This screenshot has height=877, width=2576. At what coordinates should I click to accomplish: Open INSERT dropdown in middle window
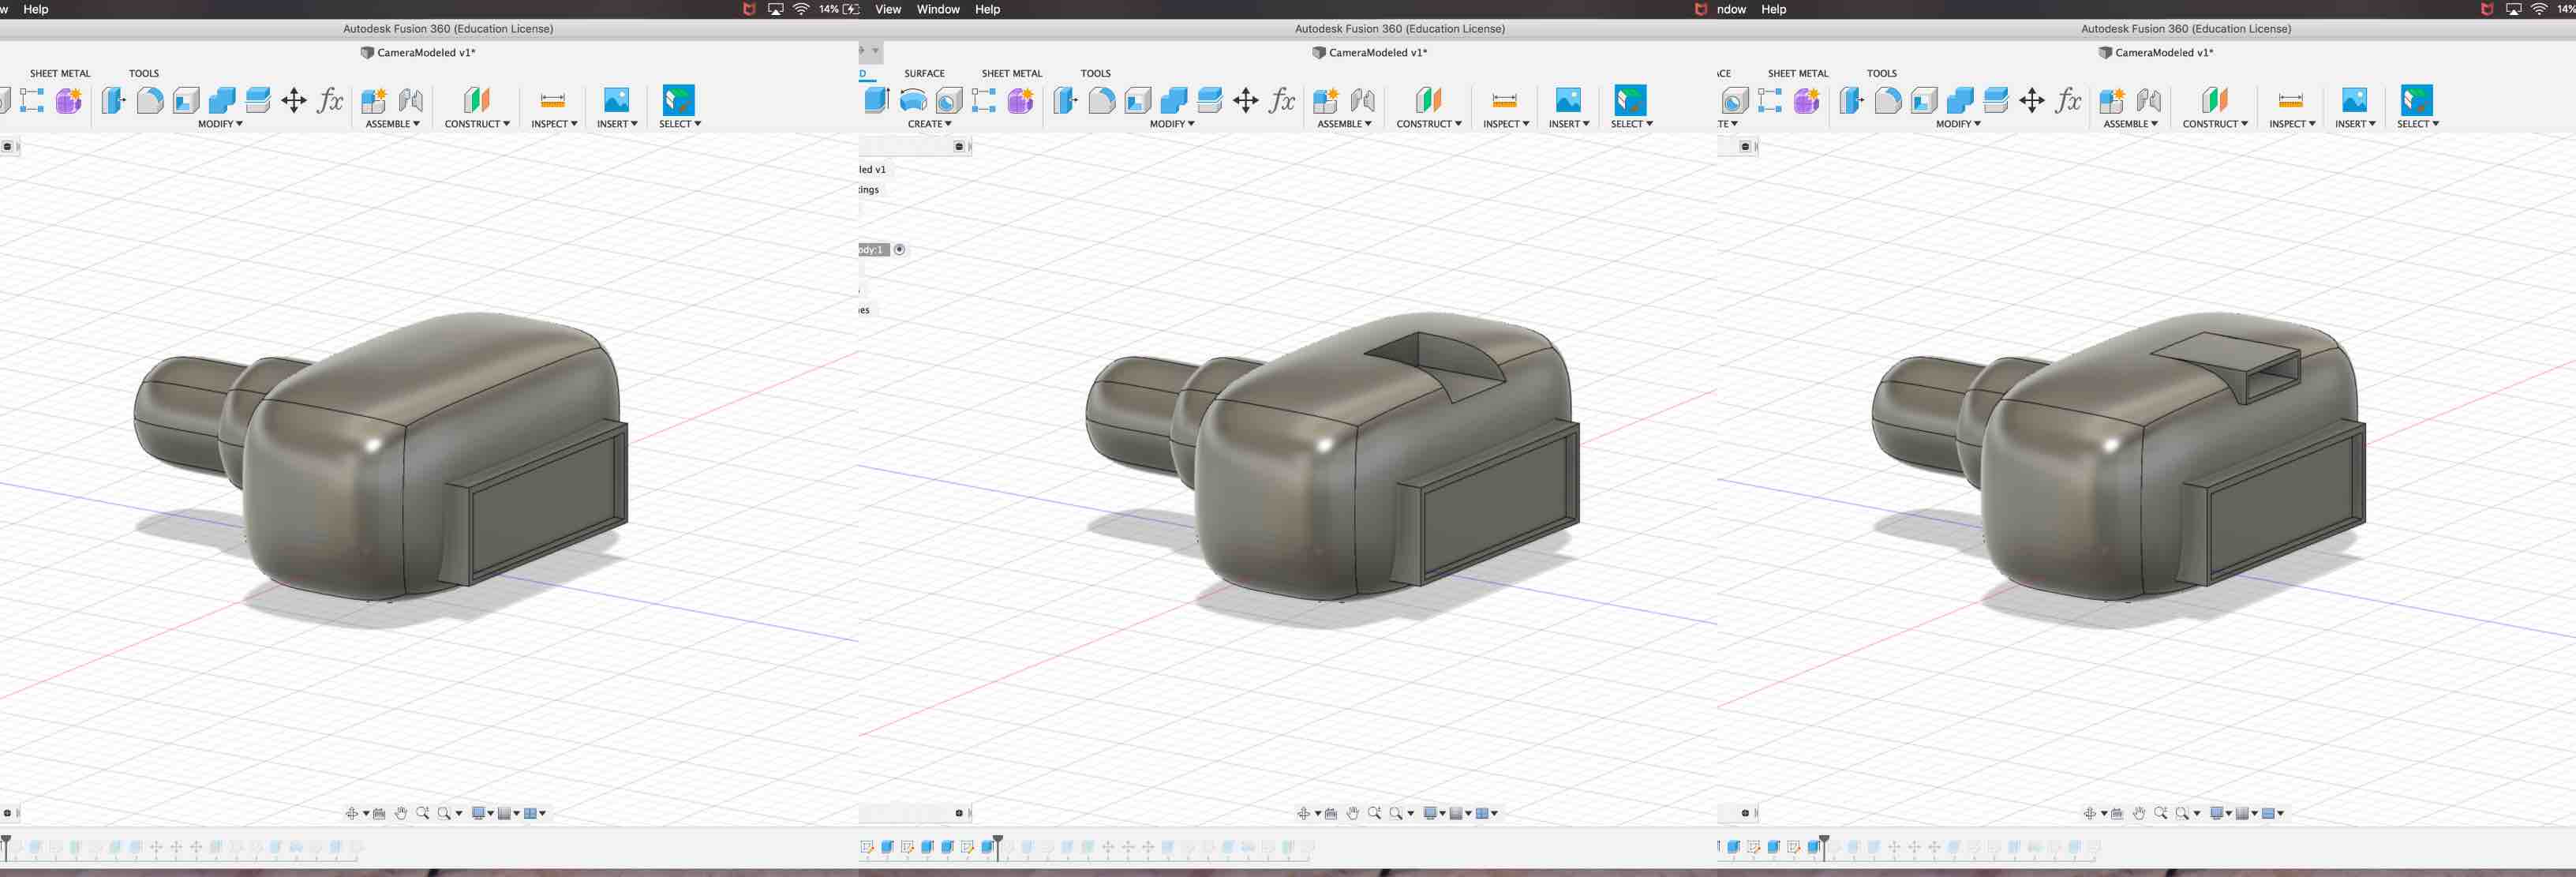point(1568,124)
